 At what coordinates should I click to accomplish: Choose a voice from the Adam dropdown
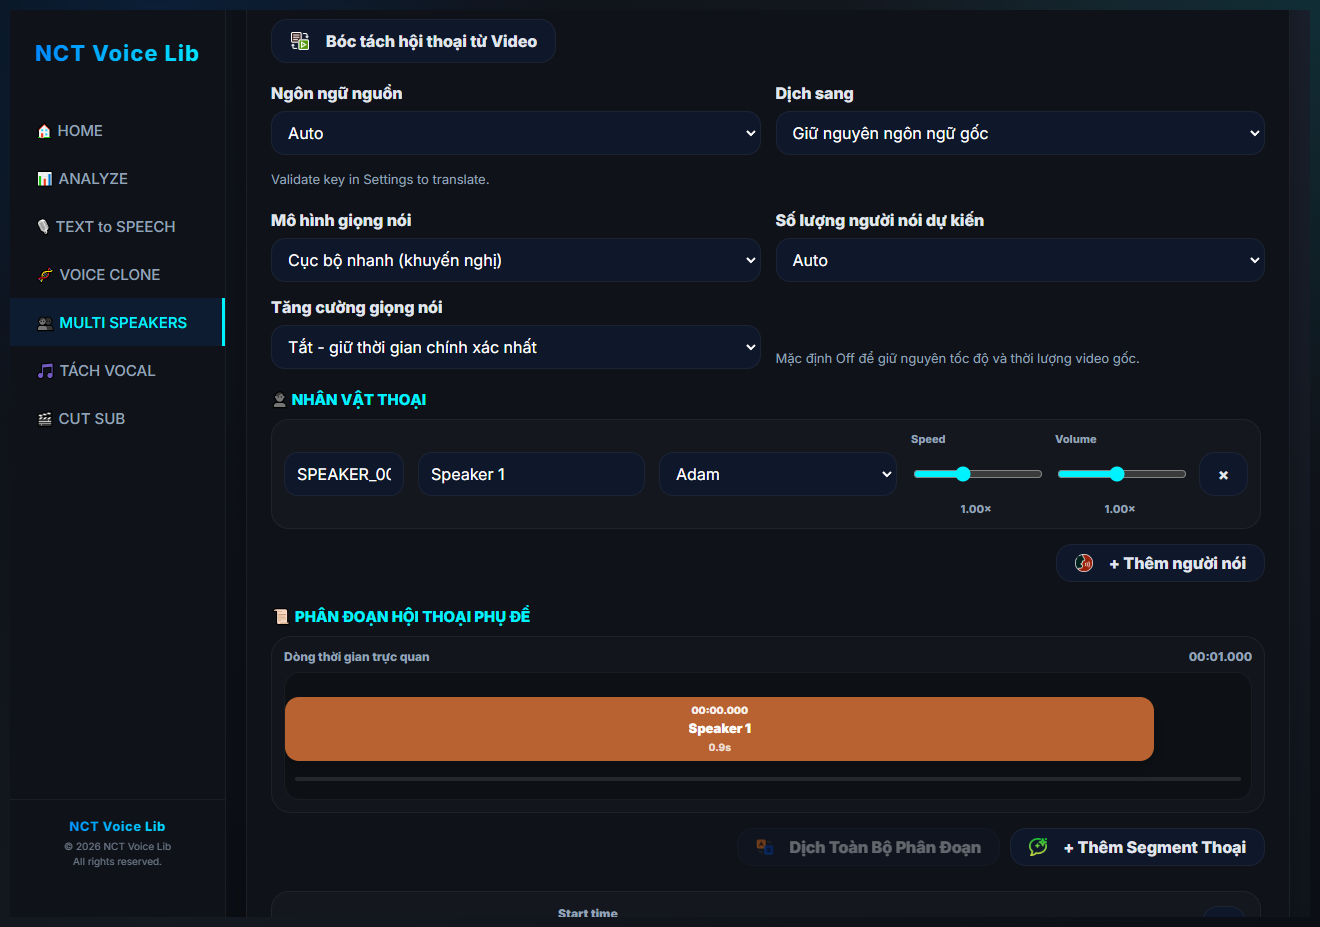click(778, 474)
